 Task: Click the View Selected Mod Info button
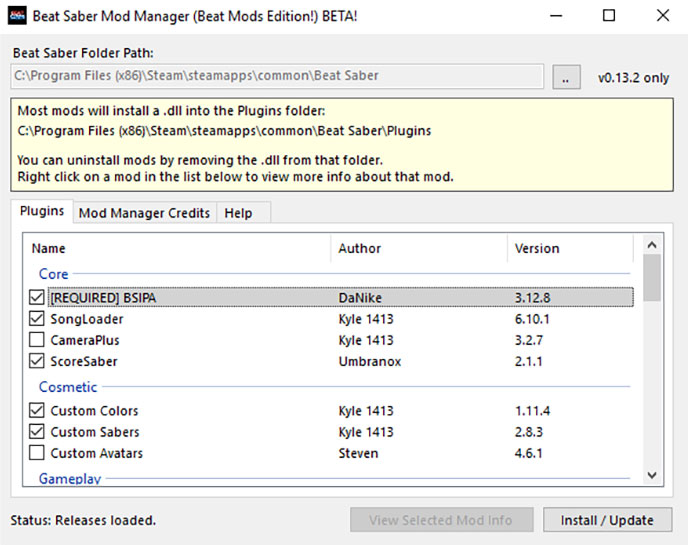click(441, 520)
